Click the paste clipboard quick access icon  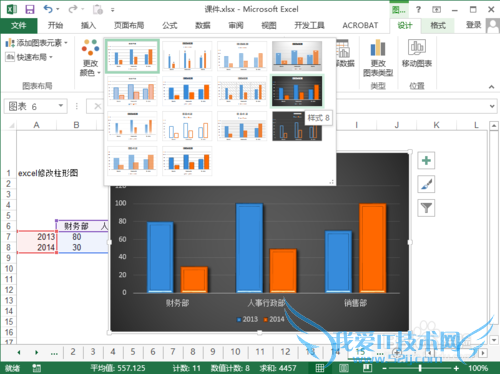tap(98, 9)
